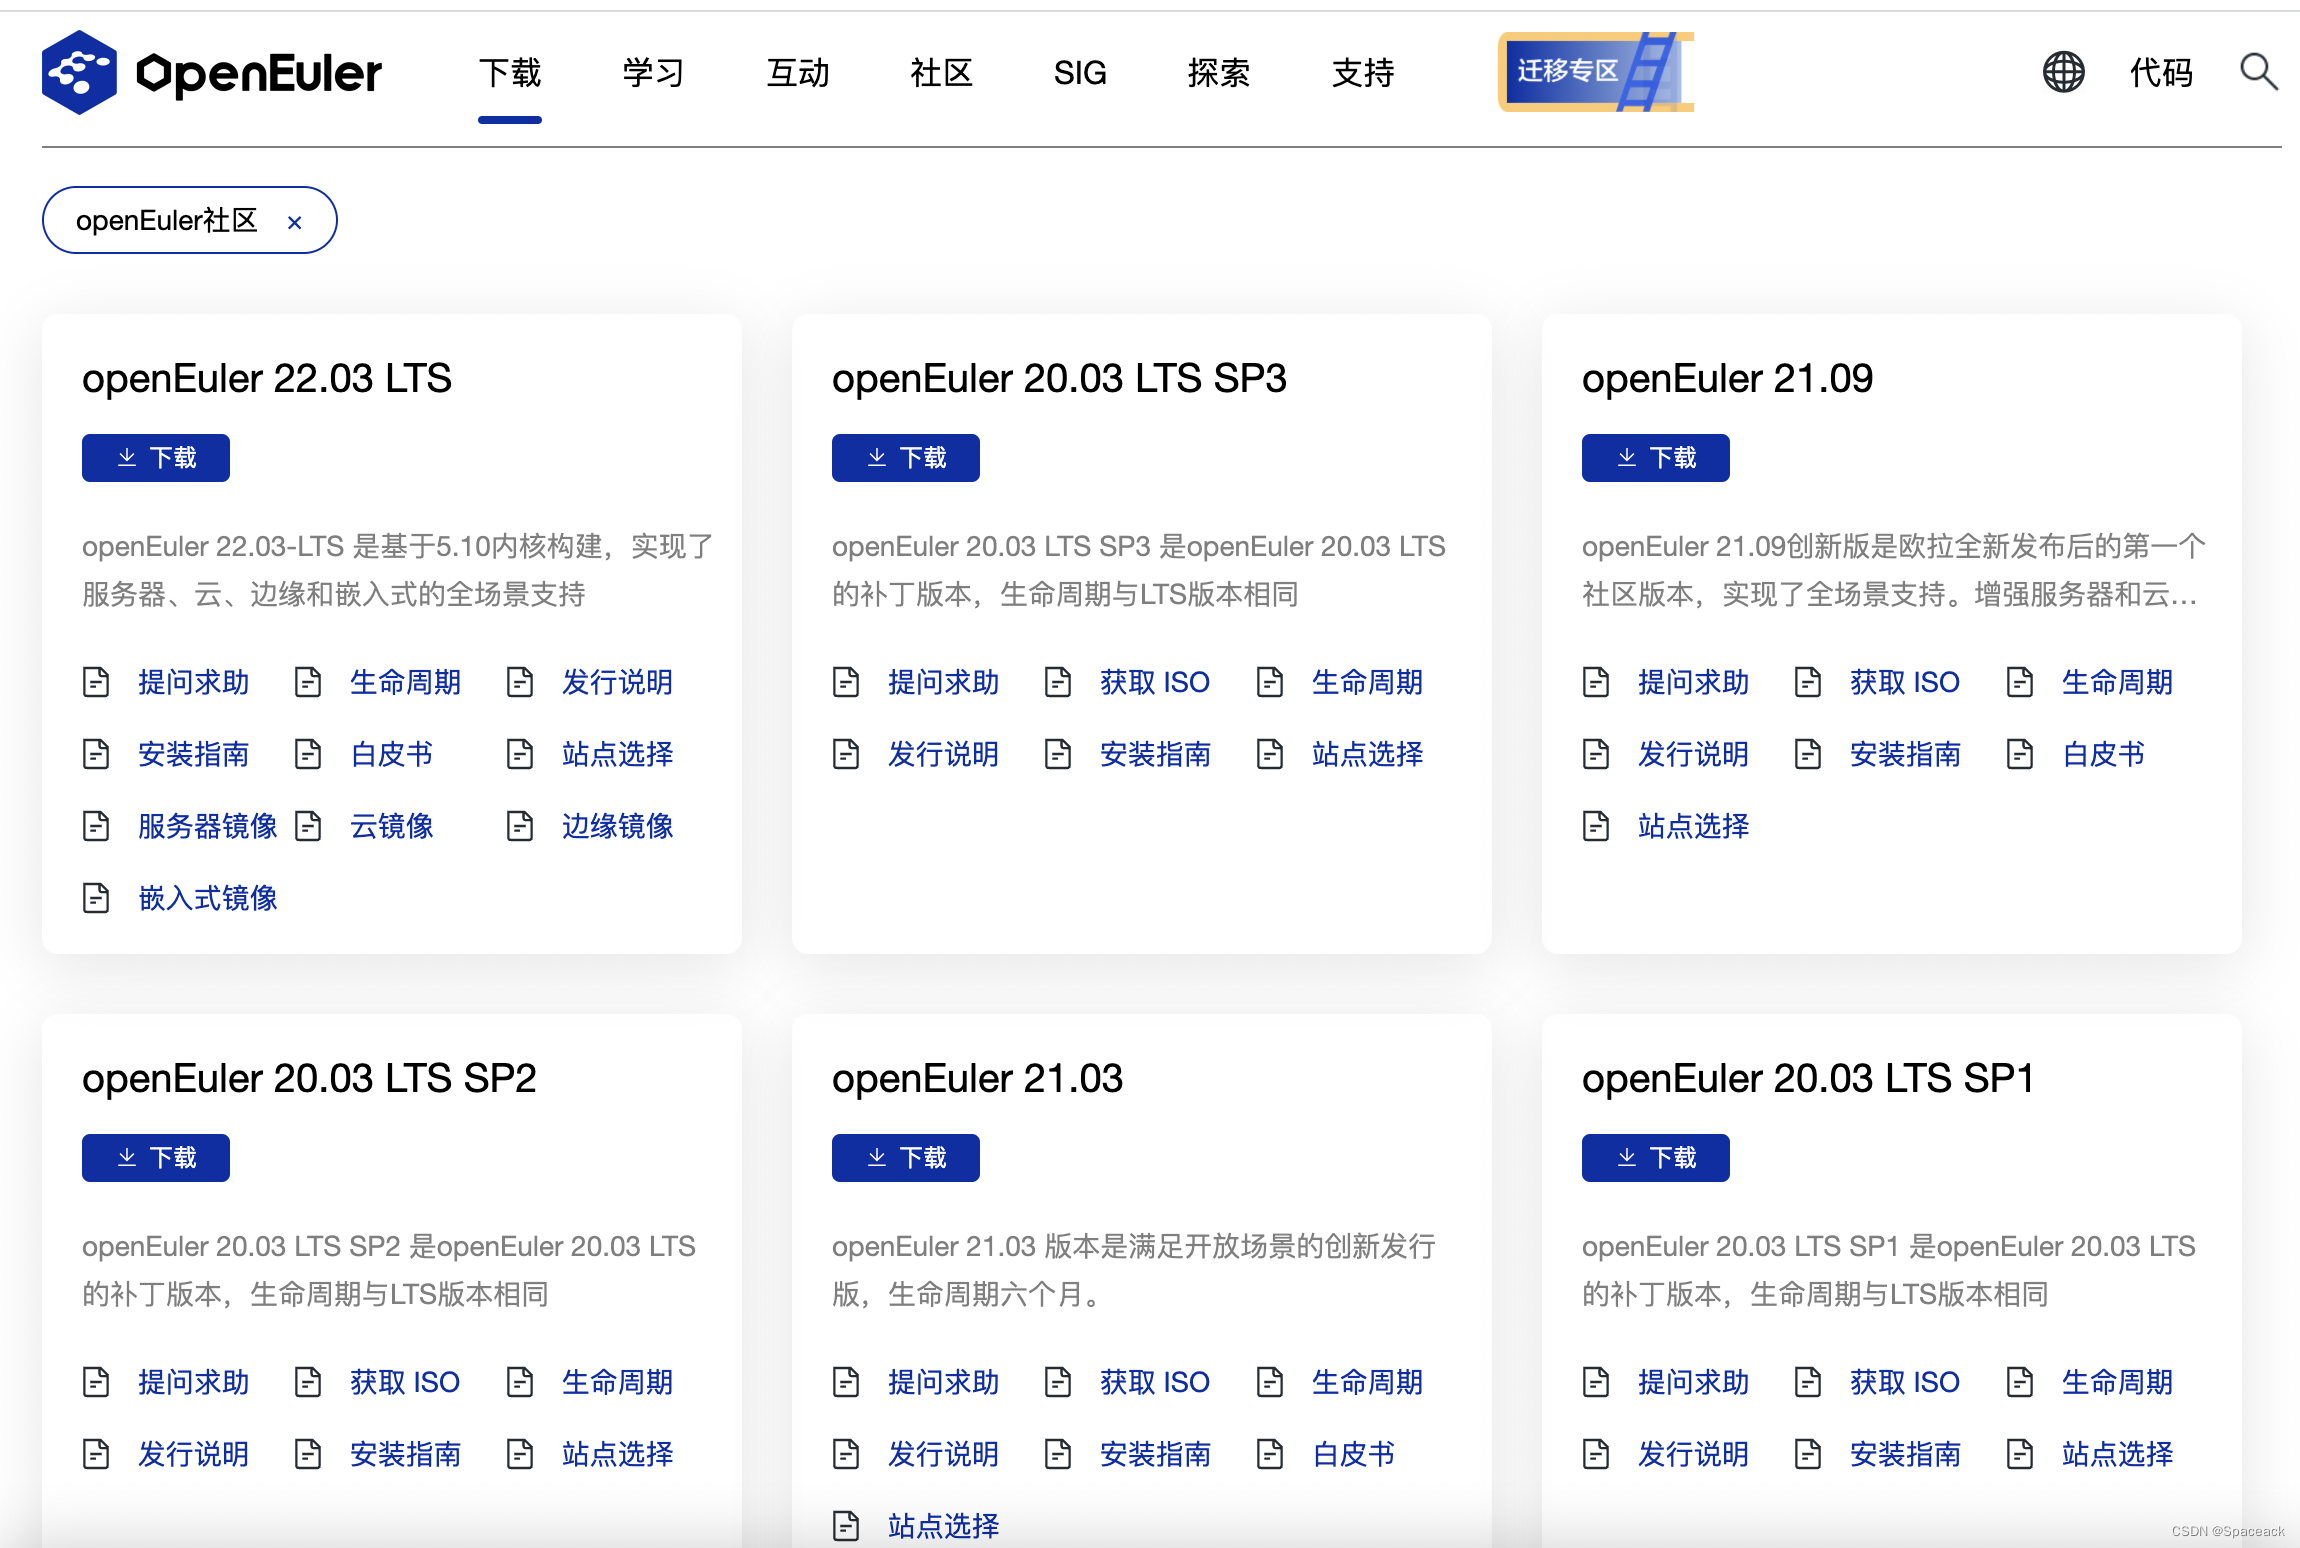Open the 支持 navigation menu
Viewport: 2300px width, 1548px height.
[x=1363, y=72]
